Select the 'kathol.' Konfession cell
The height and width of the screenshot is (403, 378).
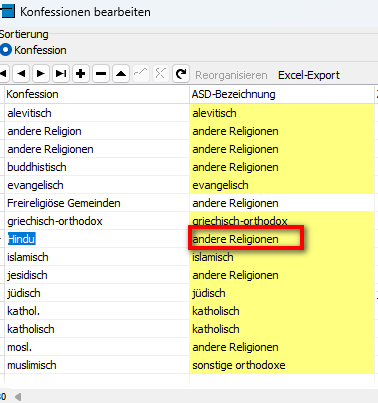pos(97,311)
